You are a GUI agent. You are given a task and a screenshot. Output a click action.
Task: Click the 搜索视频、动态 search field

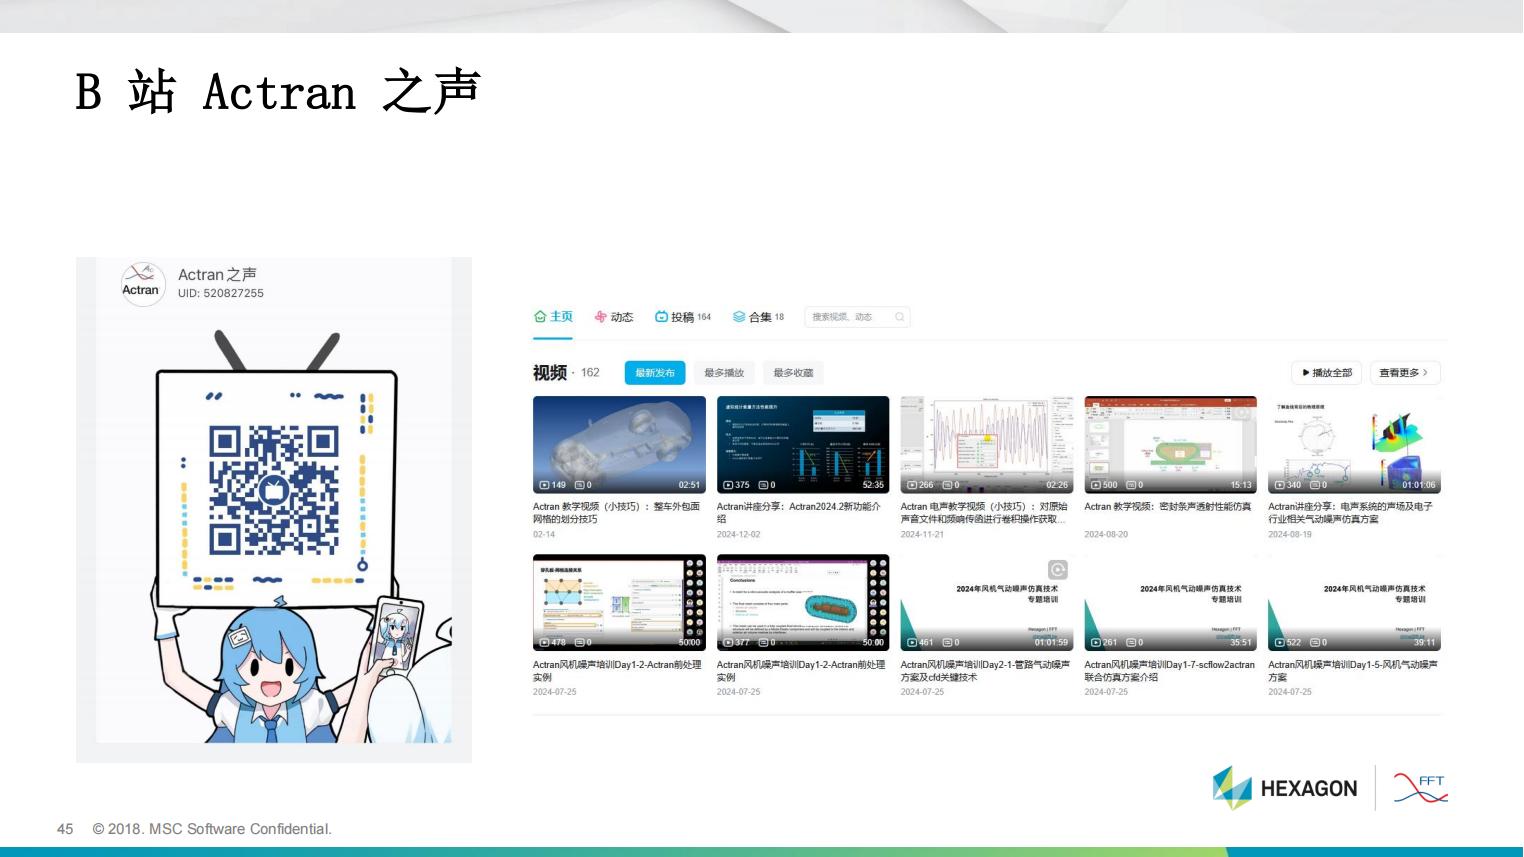click(857, 317)
